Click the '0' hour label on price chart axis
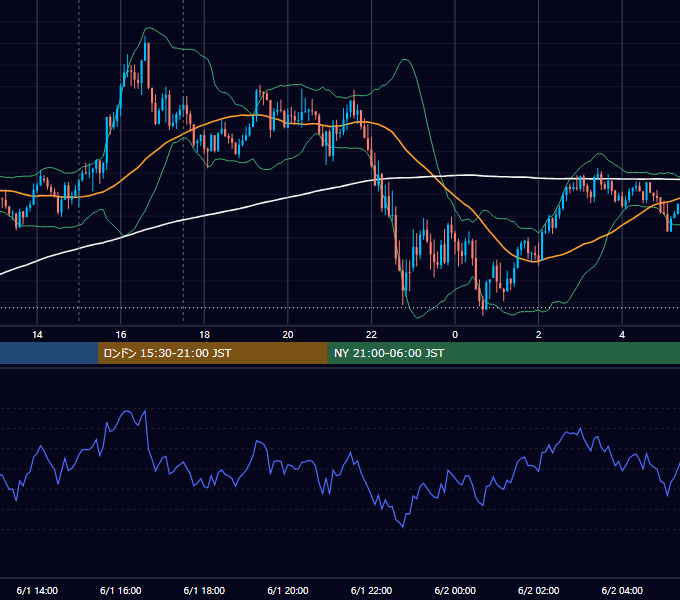 tap(455, 335)
